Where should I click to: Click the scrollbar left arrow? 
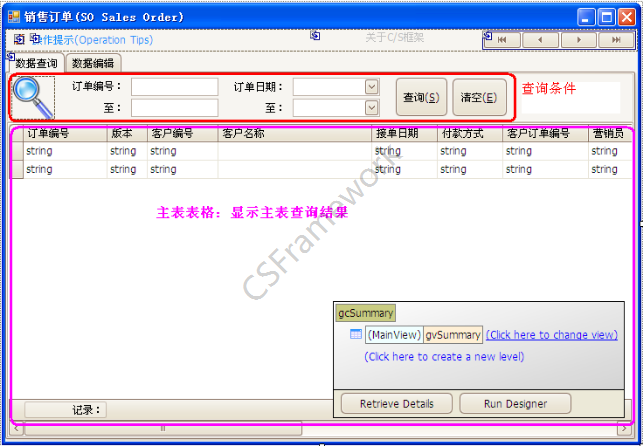pos(17,429)
